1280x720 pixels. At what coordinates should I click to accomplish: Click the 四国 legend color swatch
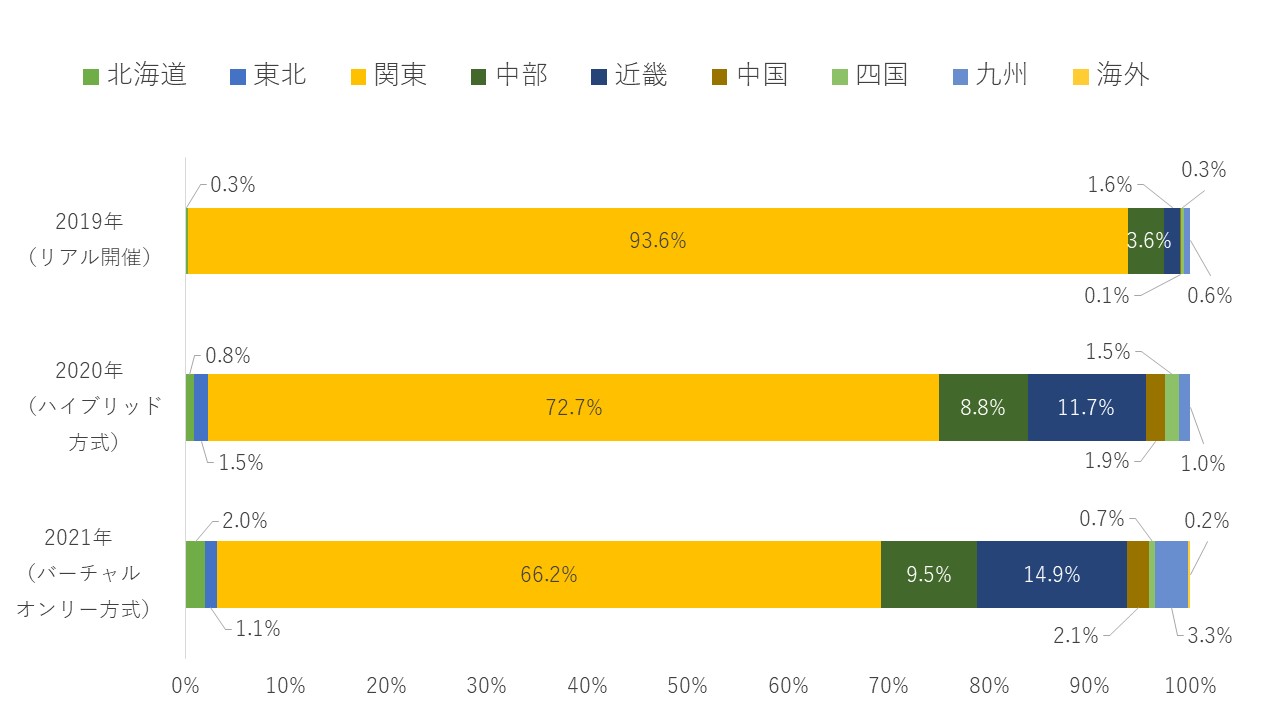point(840,75)
